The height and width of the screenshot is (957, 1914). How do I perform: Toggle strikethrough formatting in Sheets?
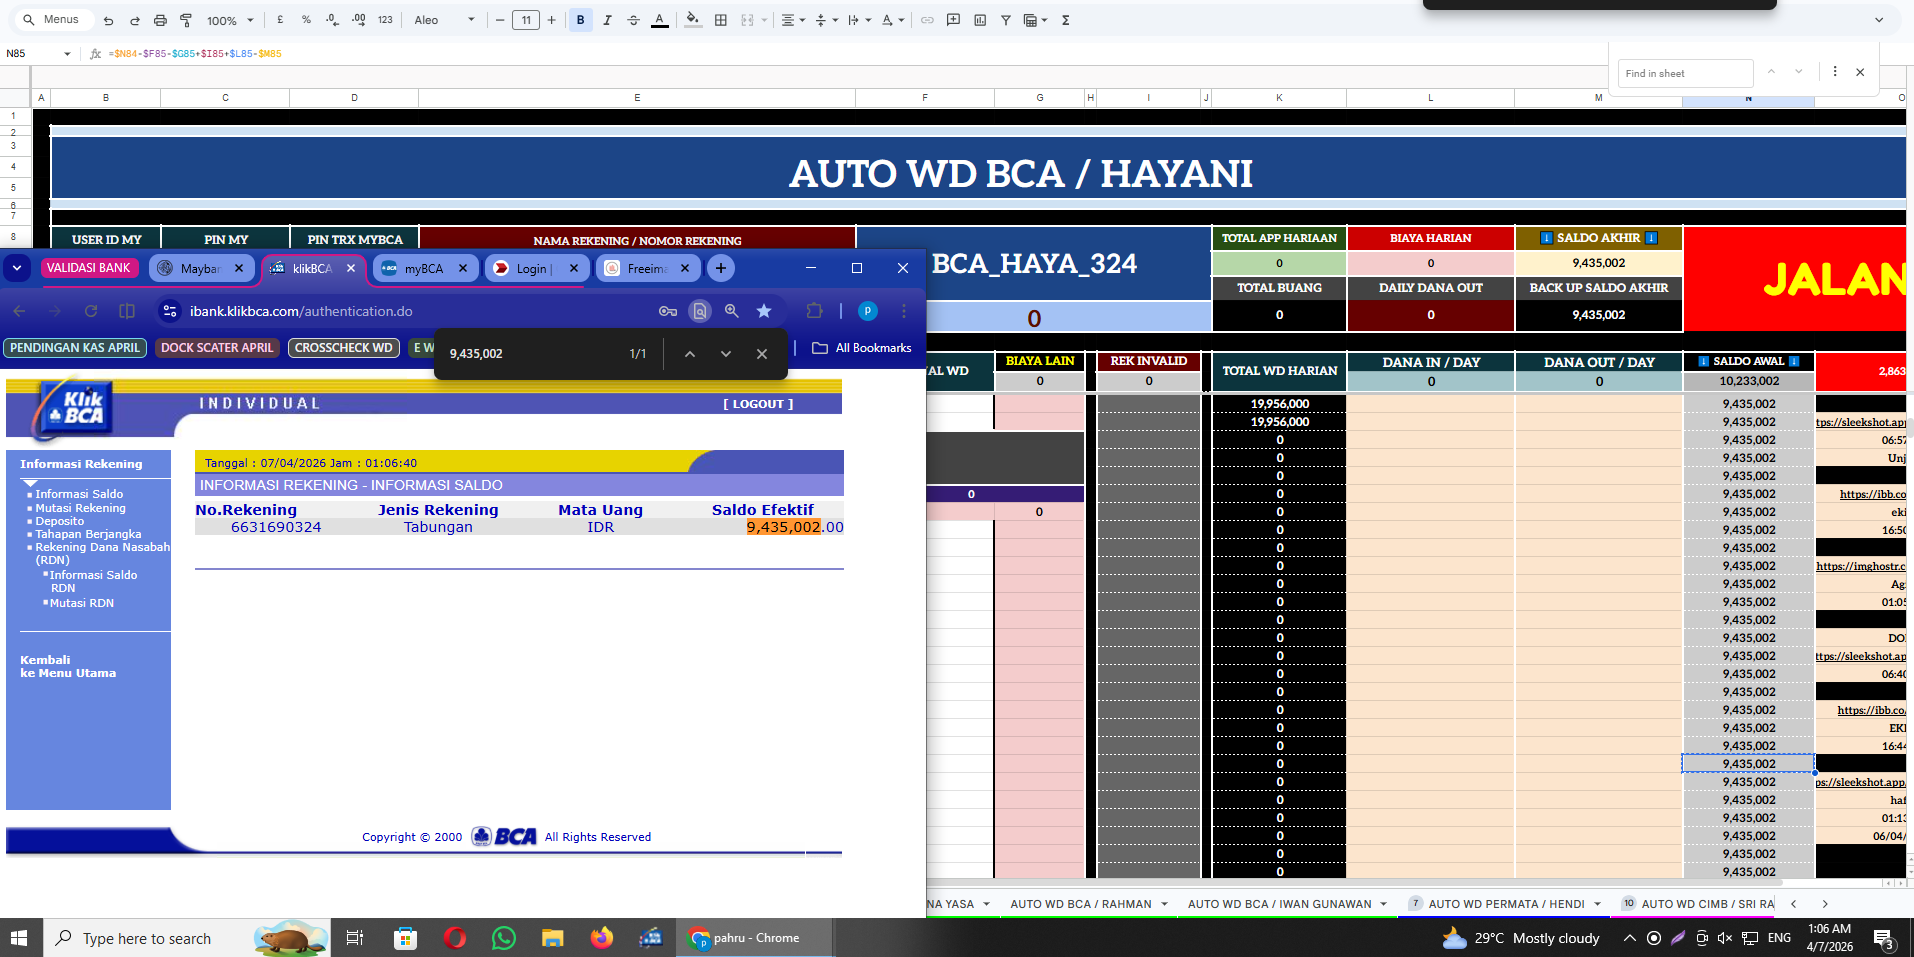[x=633, y=20]
